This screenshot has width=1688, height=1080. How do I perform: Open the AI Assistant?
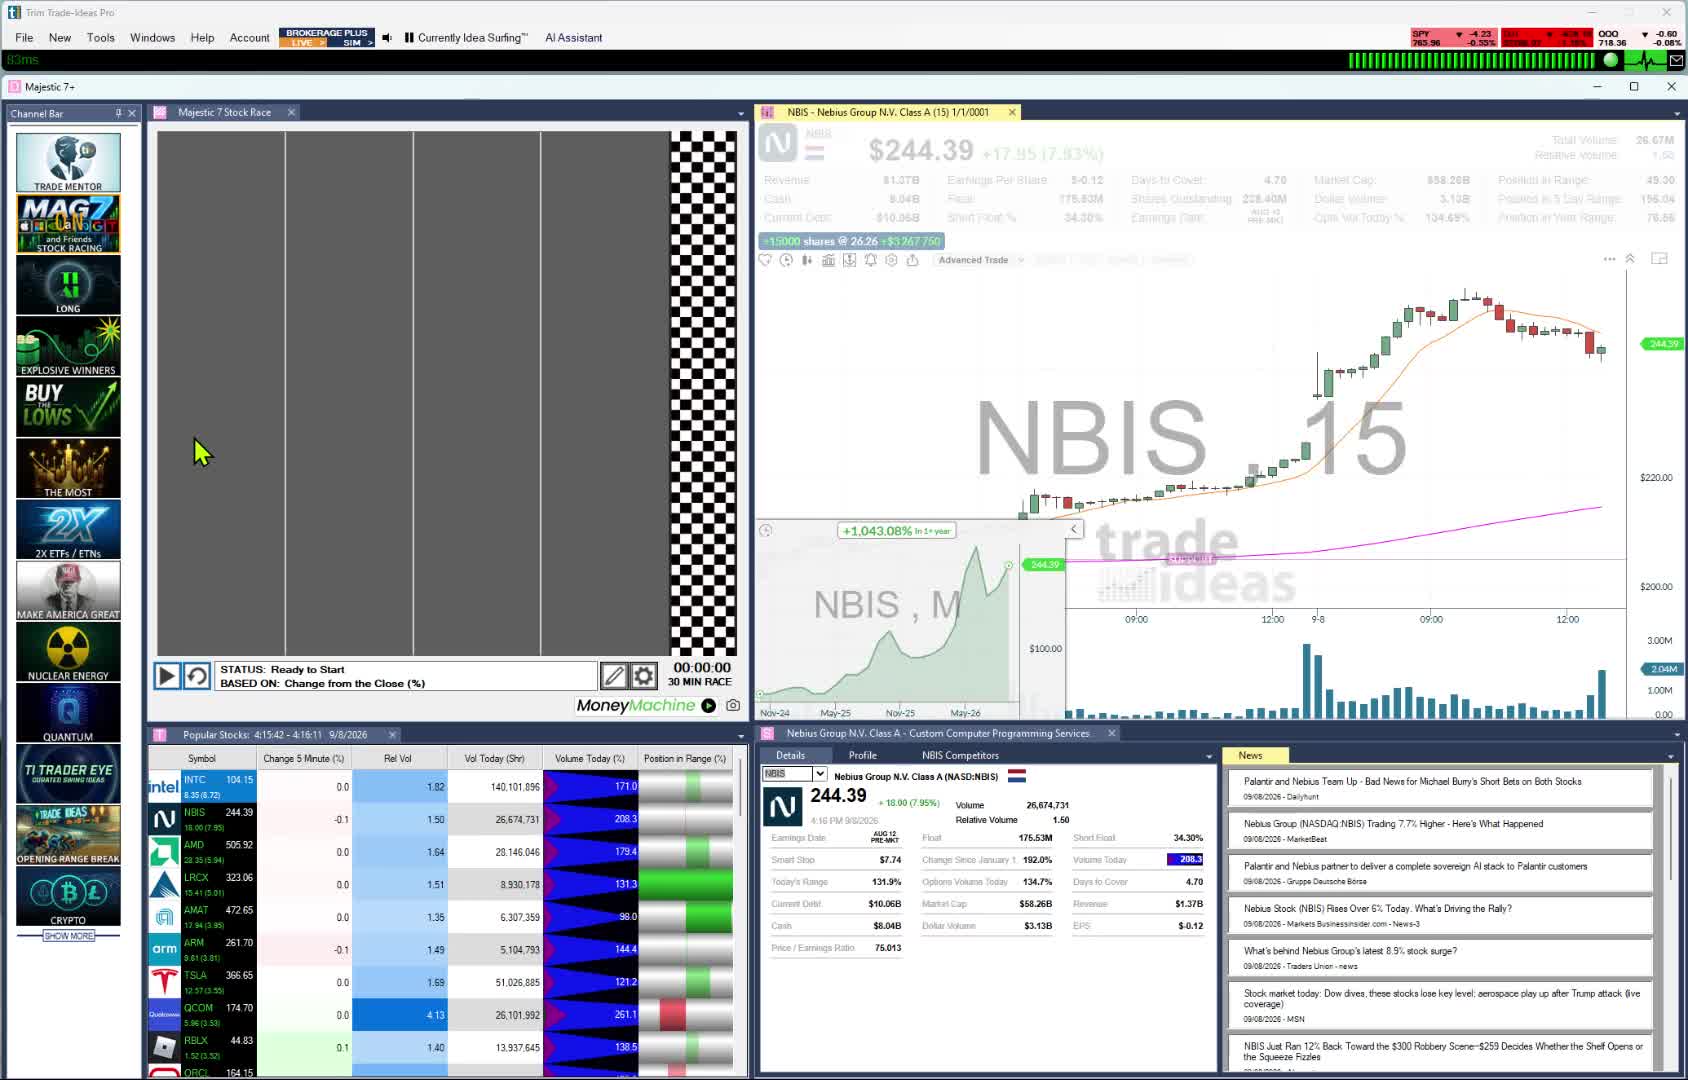click(574, 38)
